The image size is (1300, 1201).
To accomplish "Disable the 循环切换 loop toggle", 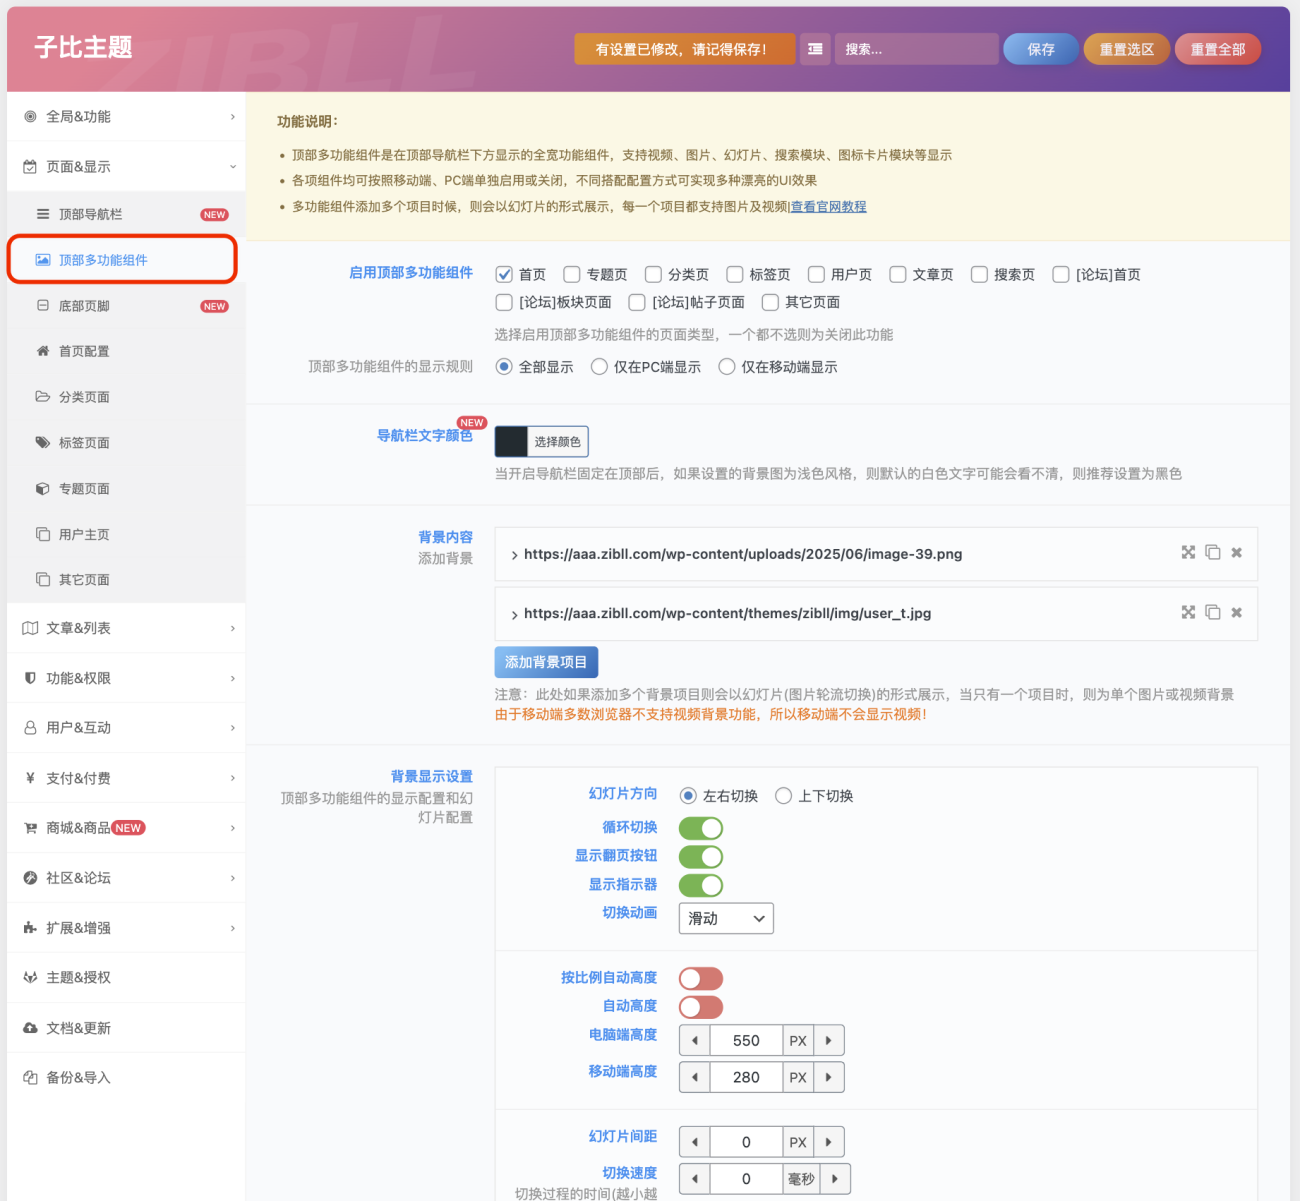I will (701, 828).
